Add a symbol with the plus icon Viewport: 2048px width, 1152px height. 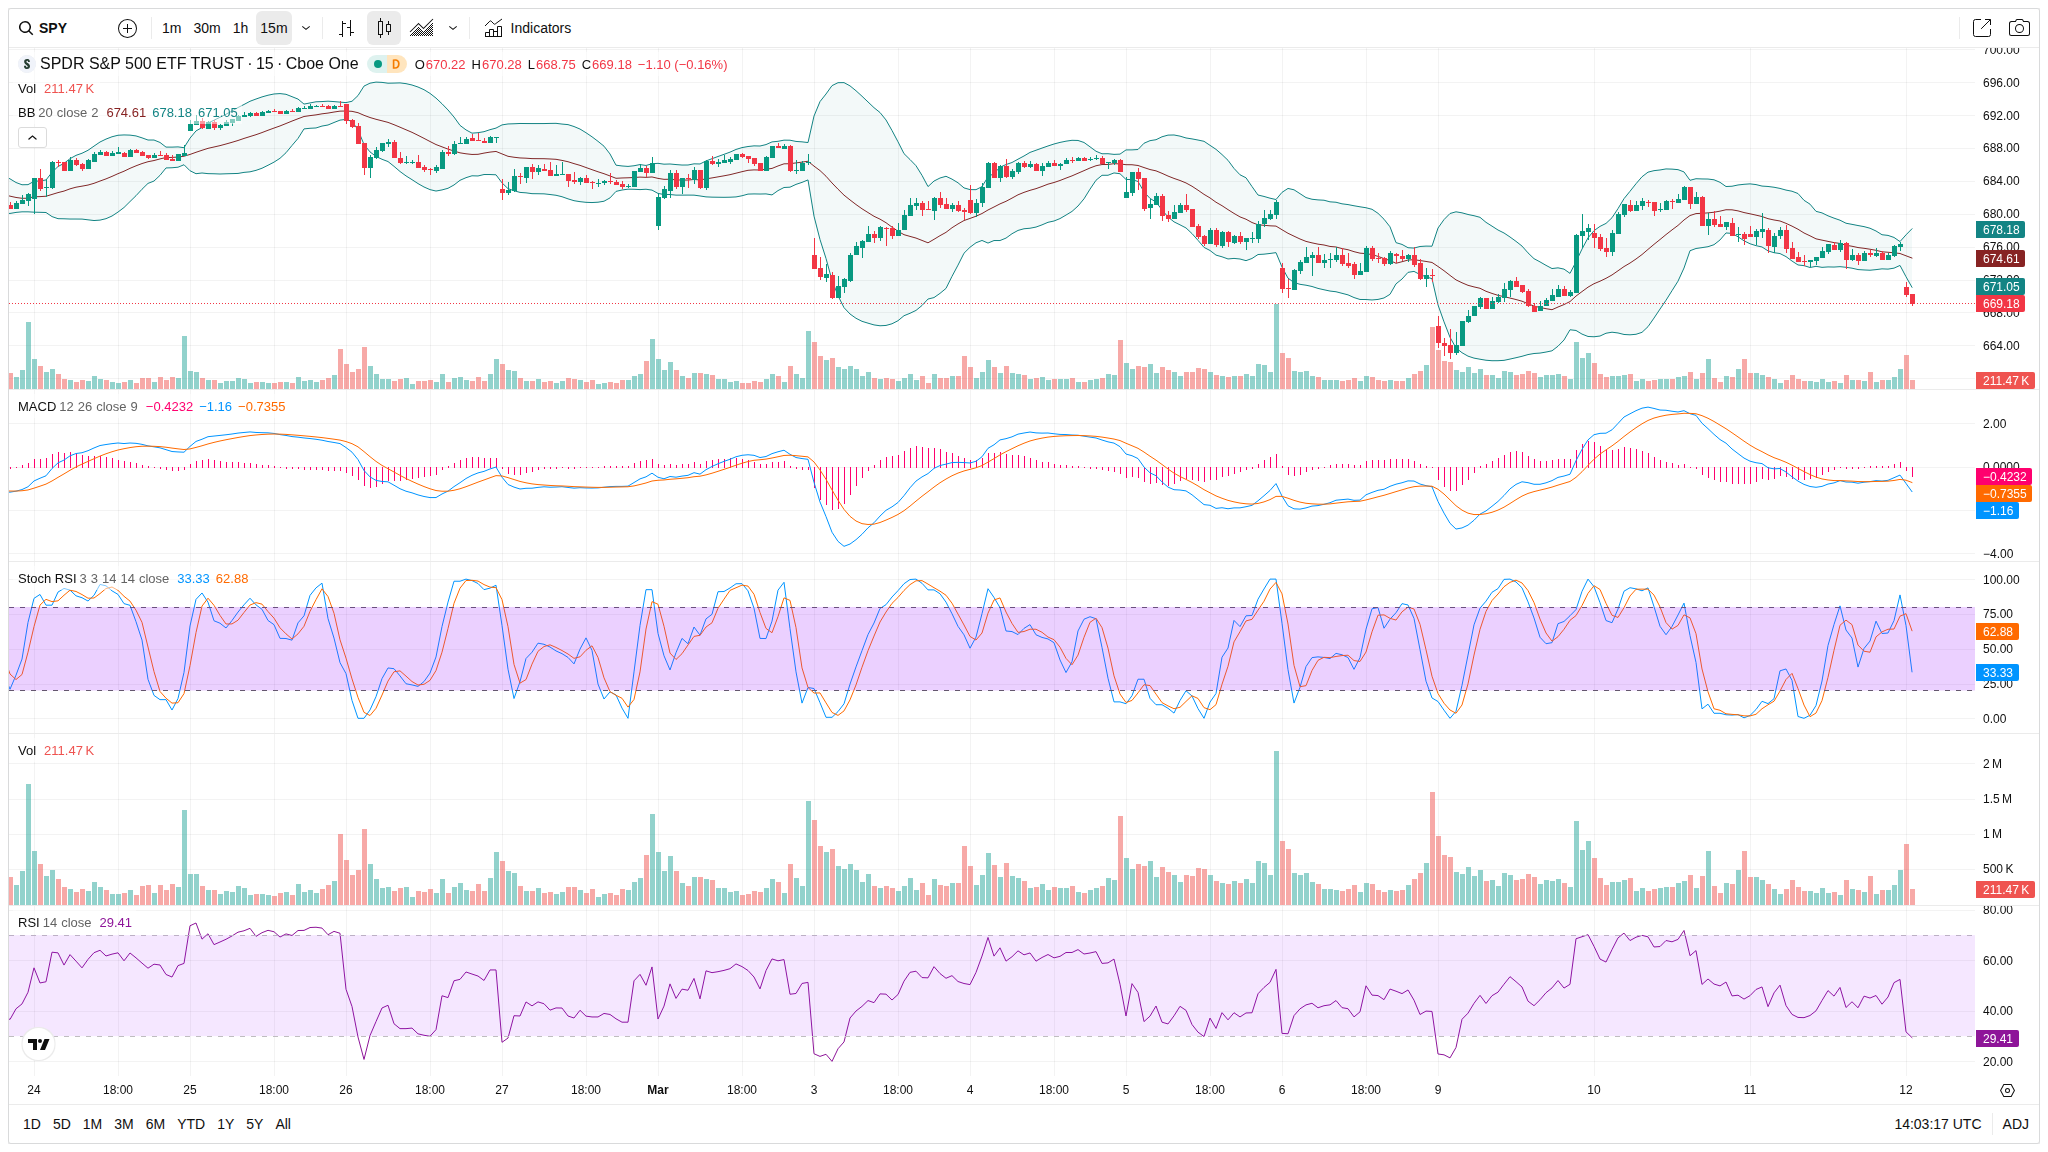tap(127, 28)
